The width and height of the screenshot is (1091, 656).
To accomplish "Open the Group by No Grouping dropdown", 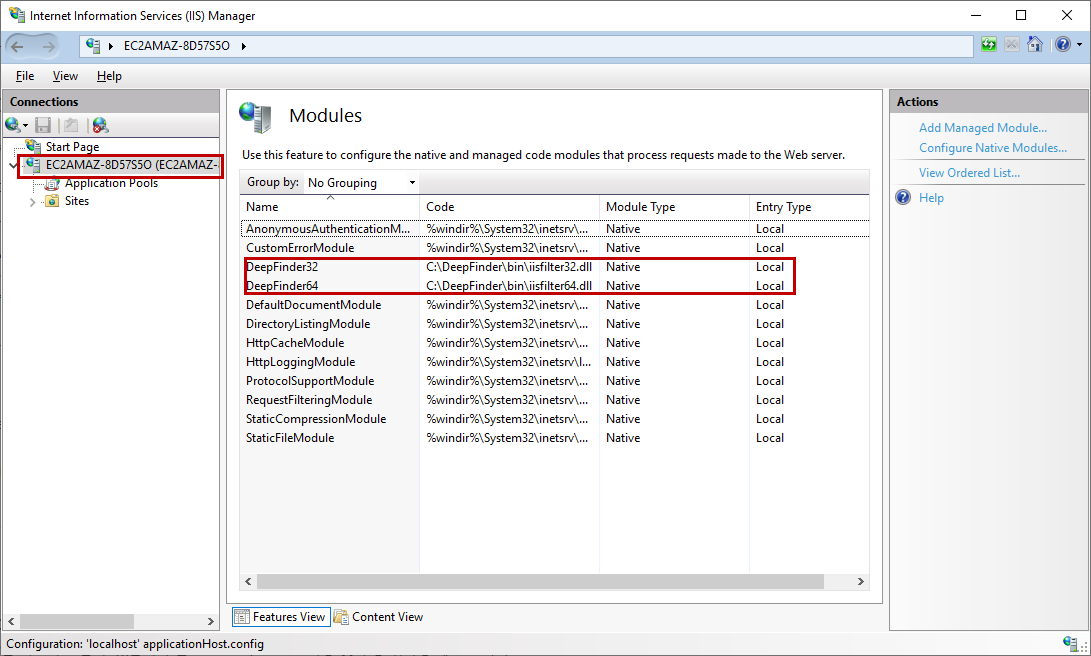I will 363,183.
